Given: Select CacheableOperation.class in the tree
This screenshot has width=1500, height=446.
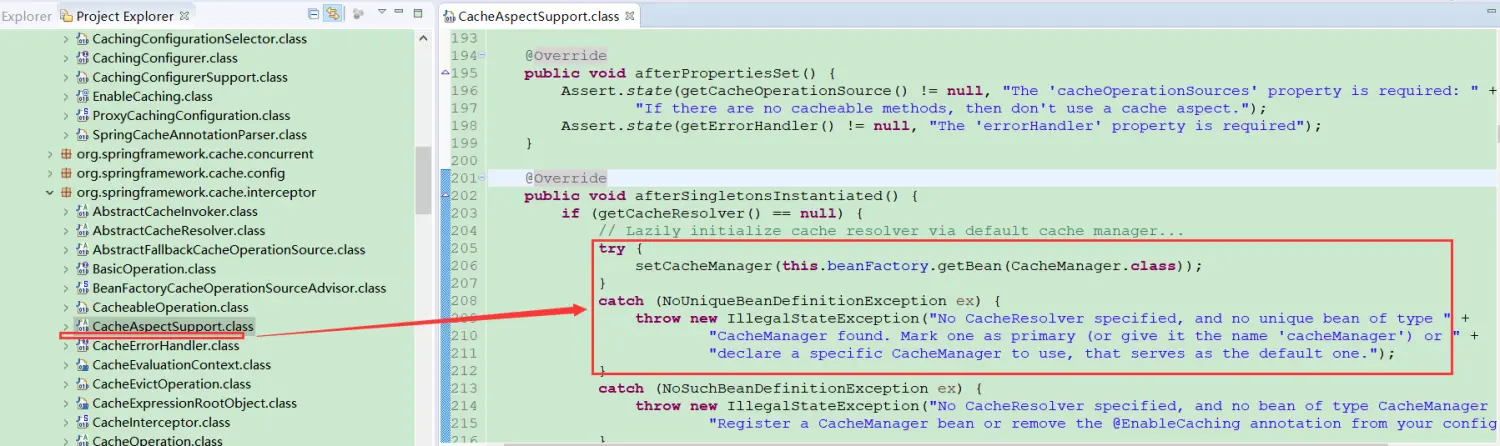Looking at the screenshot, I should [170, 308].
